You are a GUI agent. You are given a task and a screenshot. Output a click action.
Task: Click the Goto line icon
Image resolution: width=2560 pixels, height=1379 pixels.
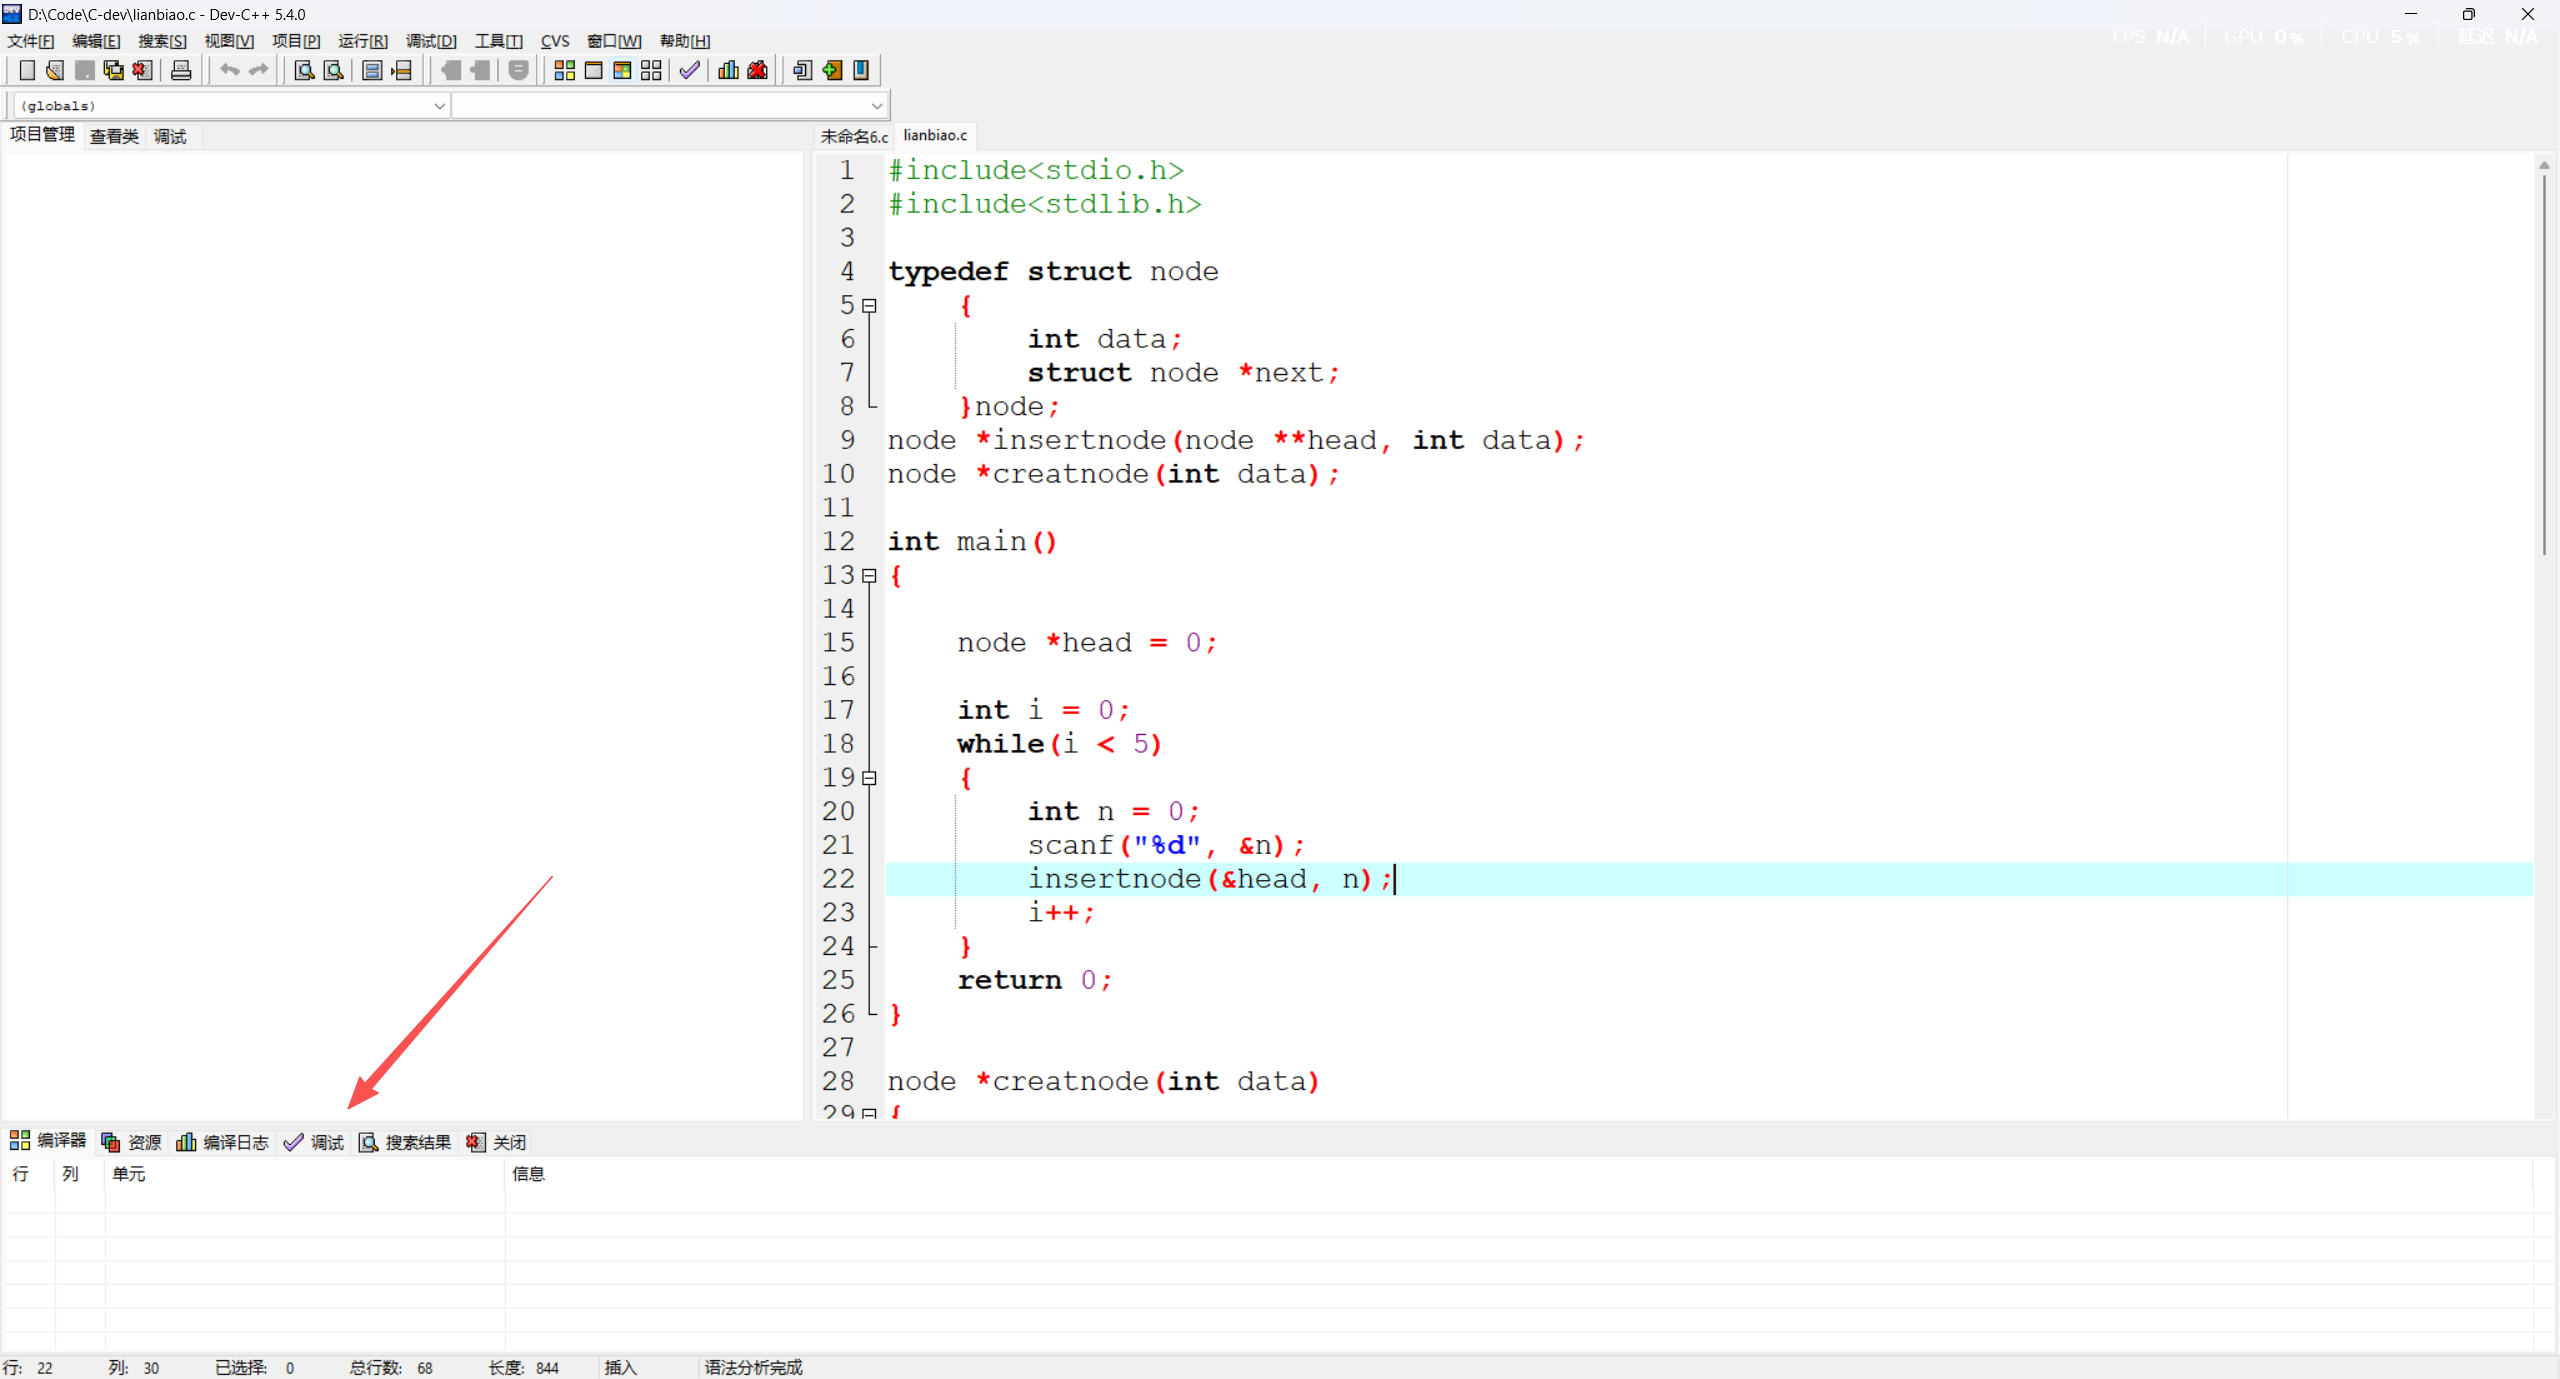[x=401, y=70]
